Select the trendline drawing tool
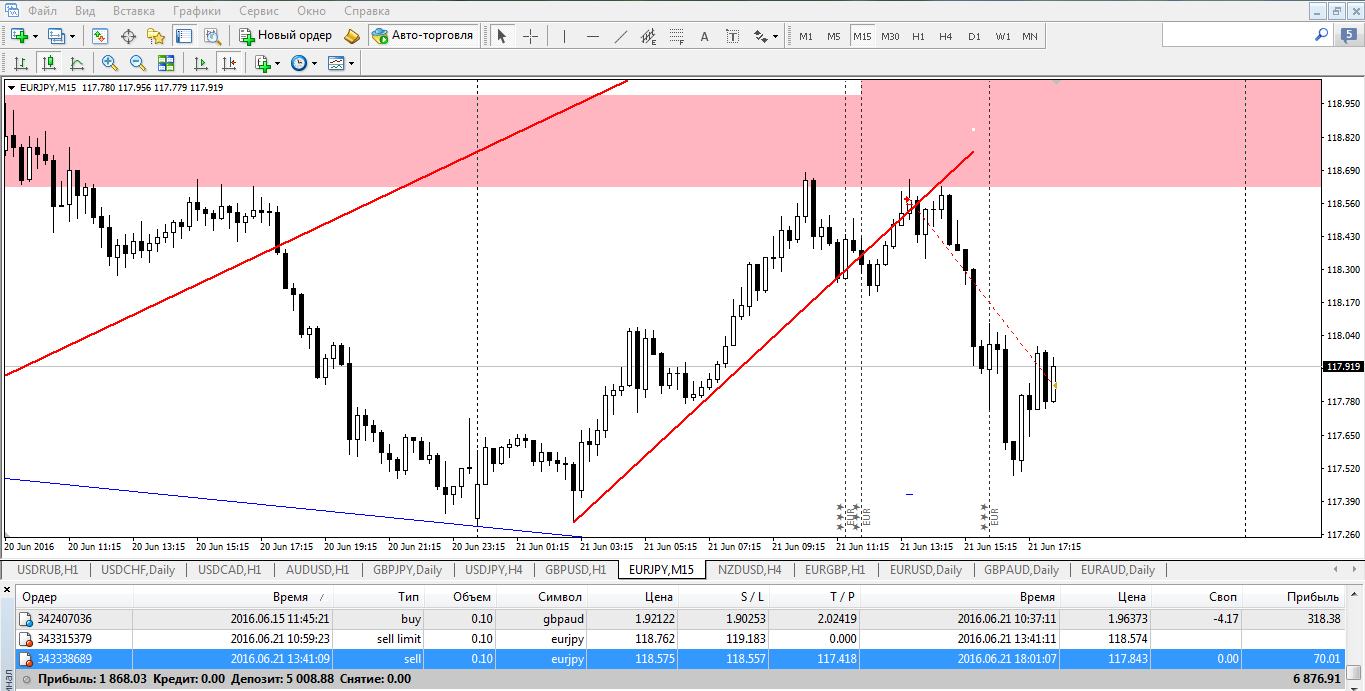 pyautogui.click(x=620, y=36)
